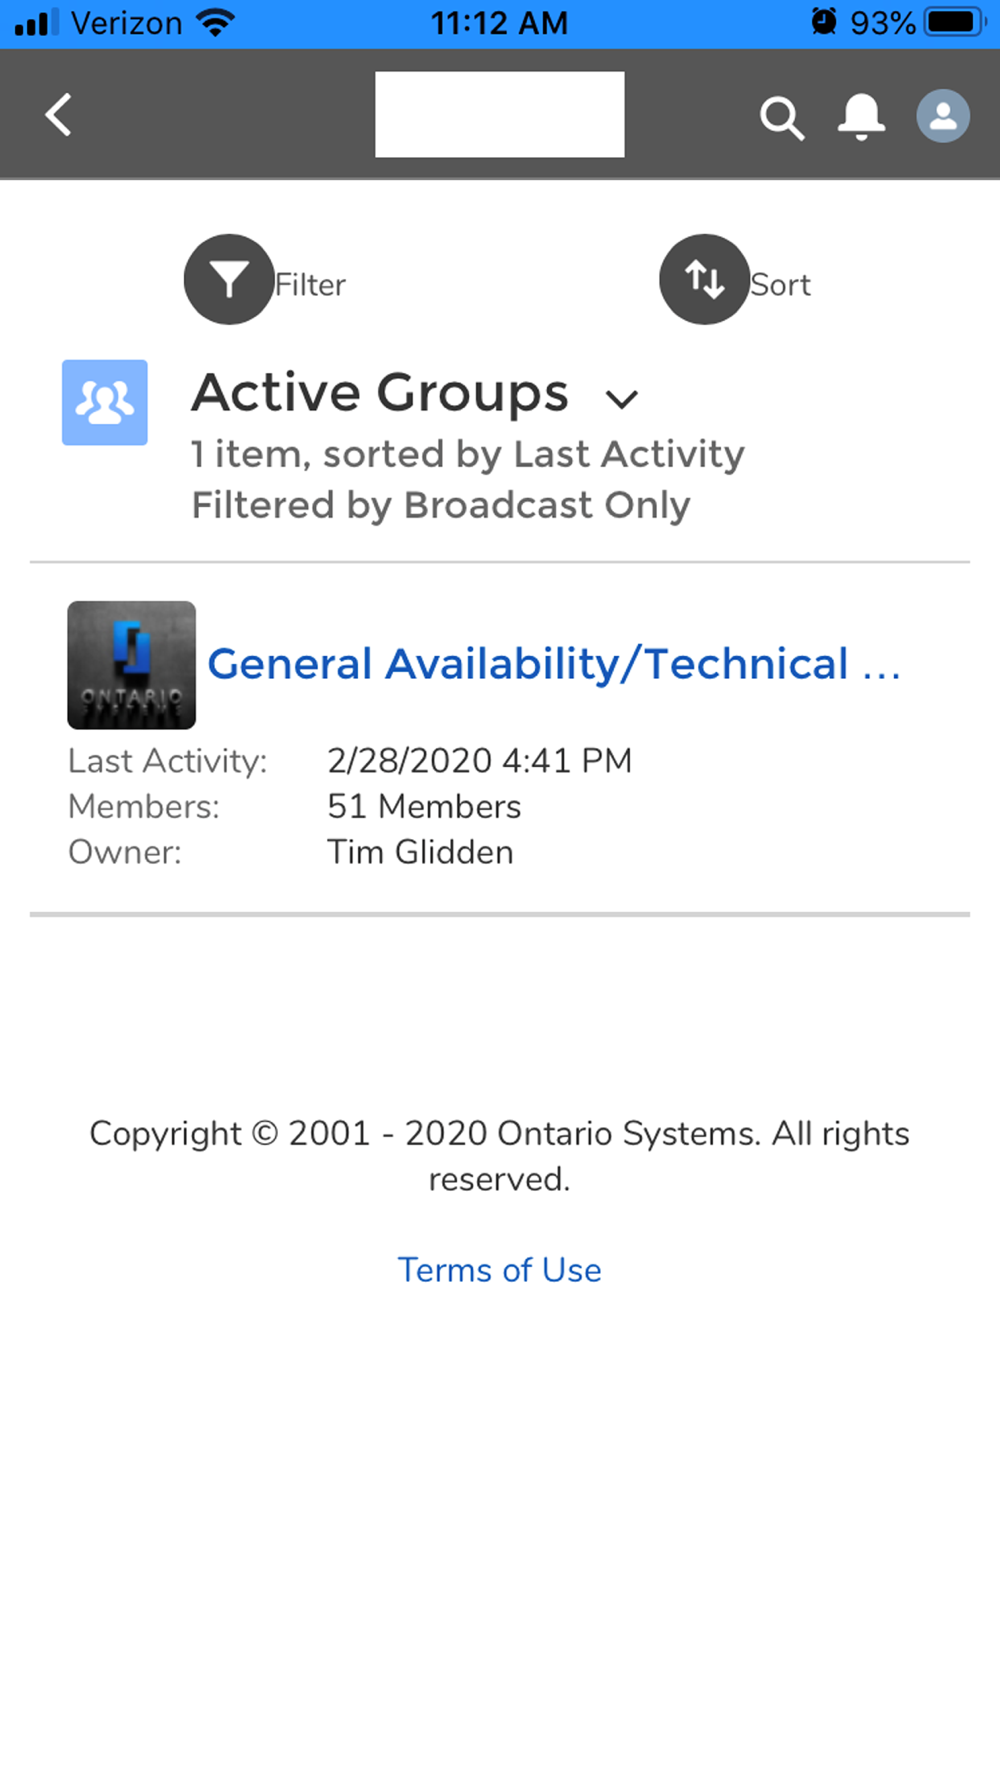Image resolution: width=1000 pixels, height=1778 pixels.
Task: Click the 51 Members count
Action: point(424,806)
